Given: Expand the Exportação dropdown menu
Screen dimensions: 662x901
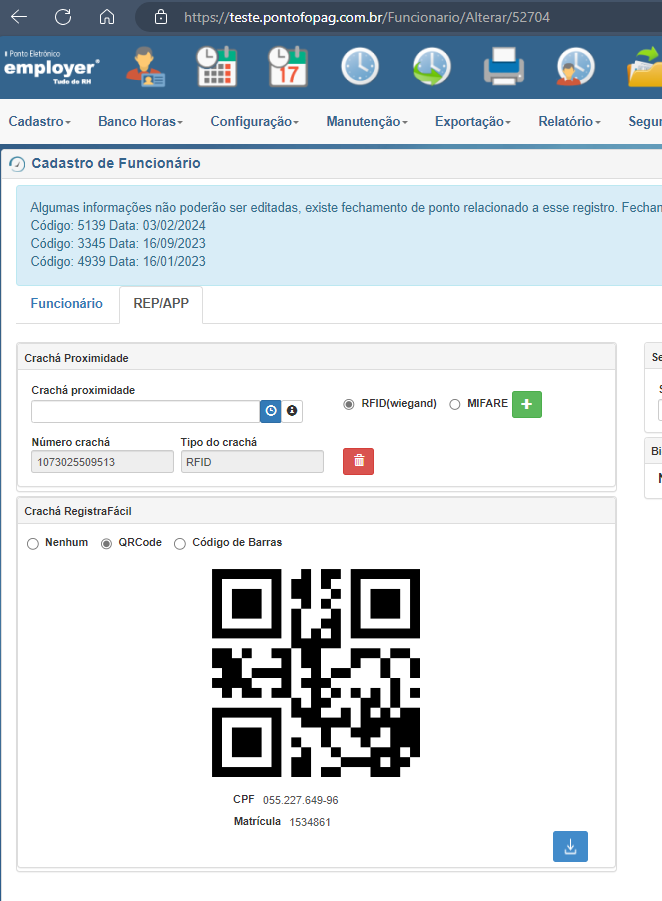Looking at the screenshot, I should point(472,121).
